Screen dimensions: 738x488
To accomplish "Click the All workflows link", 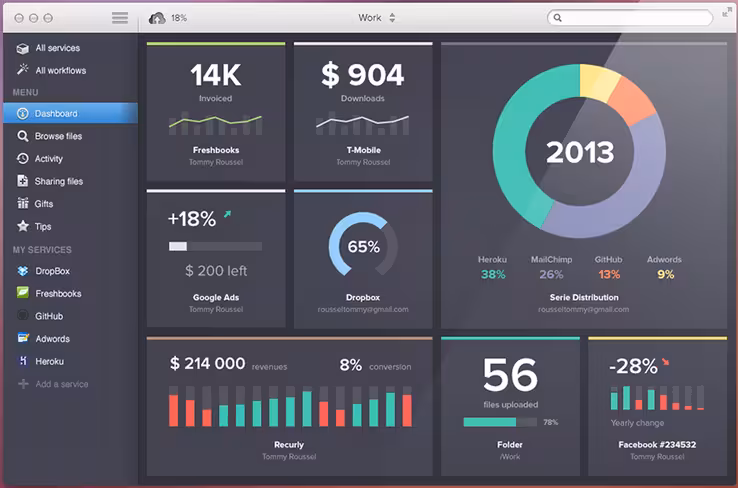I will tap(61, 71).
